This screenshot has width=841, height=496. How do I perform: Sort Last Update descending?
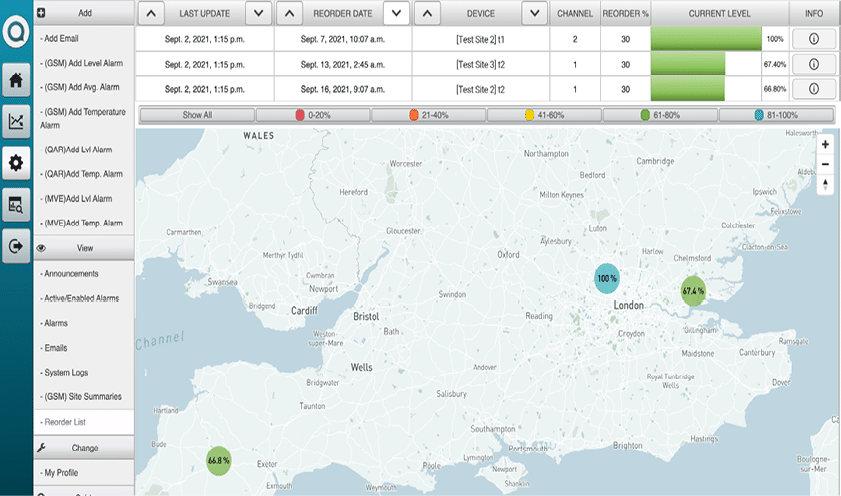tap(257, 12)
